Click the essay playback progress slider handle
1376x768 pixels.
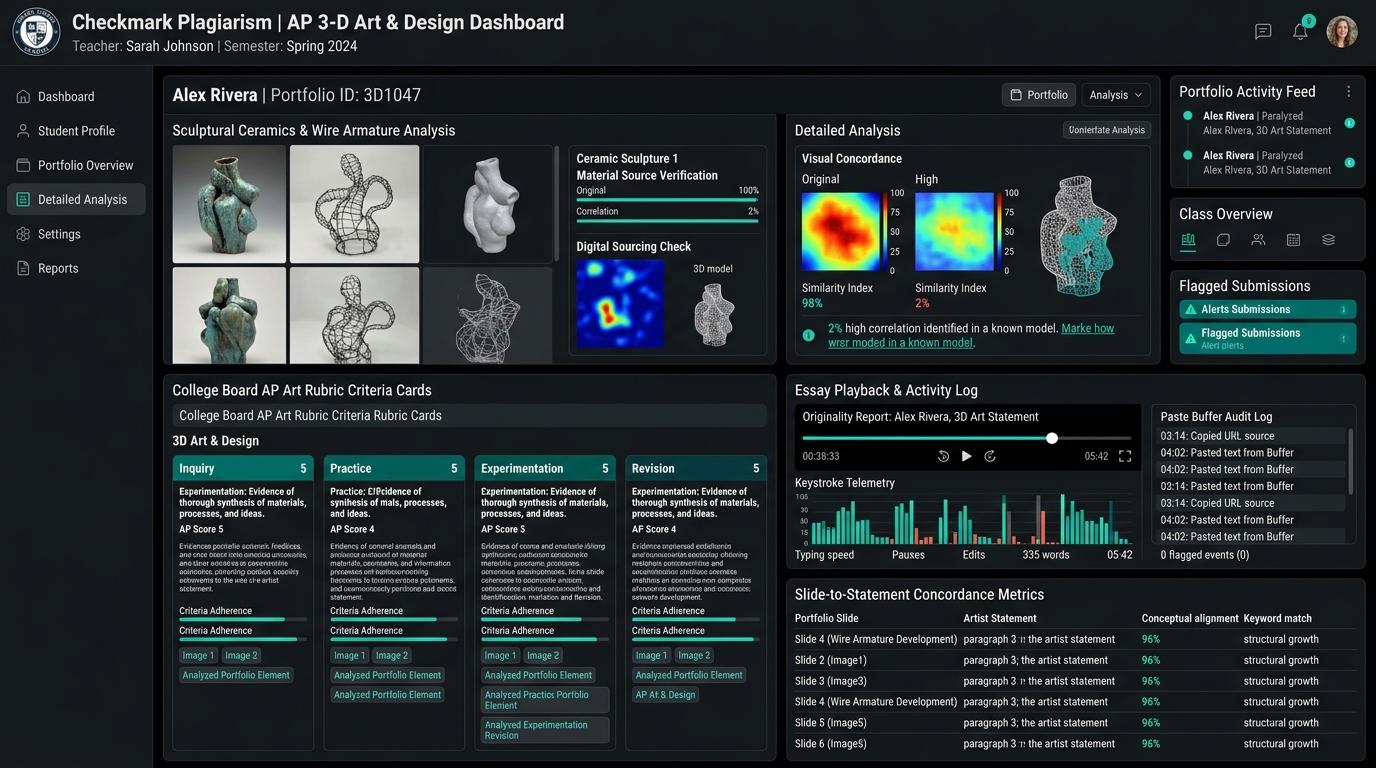coord(1052,438)
